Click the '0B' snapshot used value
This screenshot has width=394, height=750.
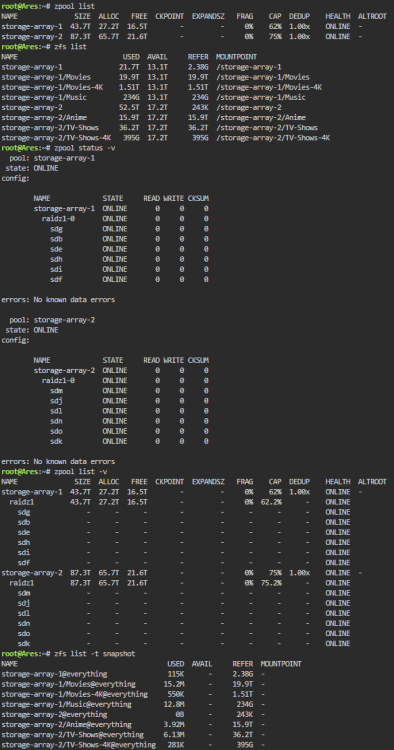[x=180, y=715]
